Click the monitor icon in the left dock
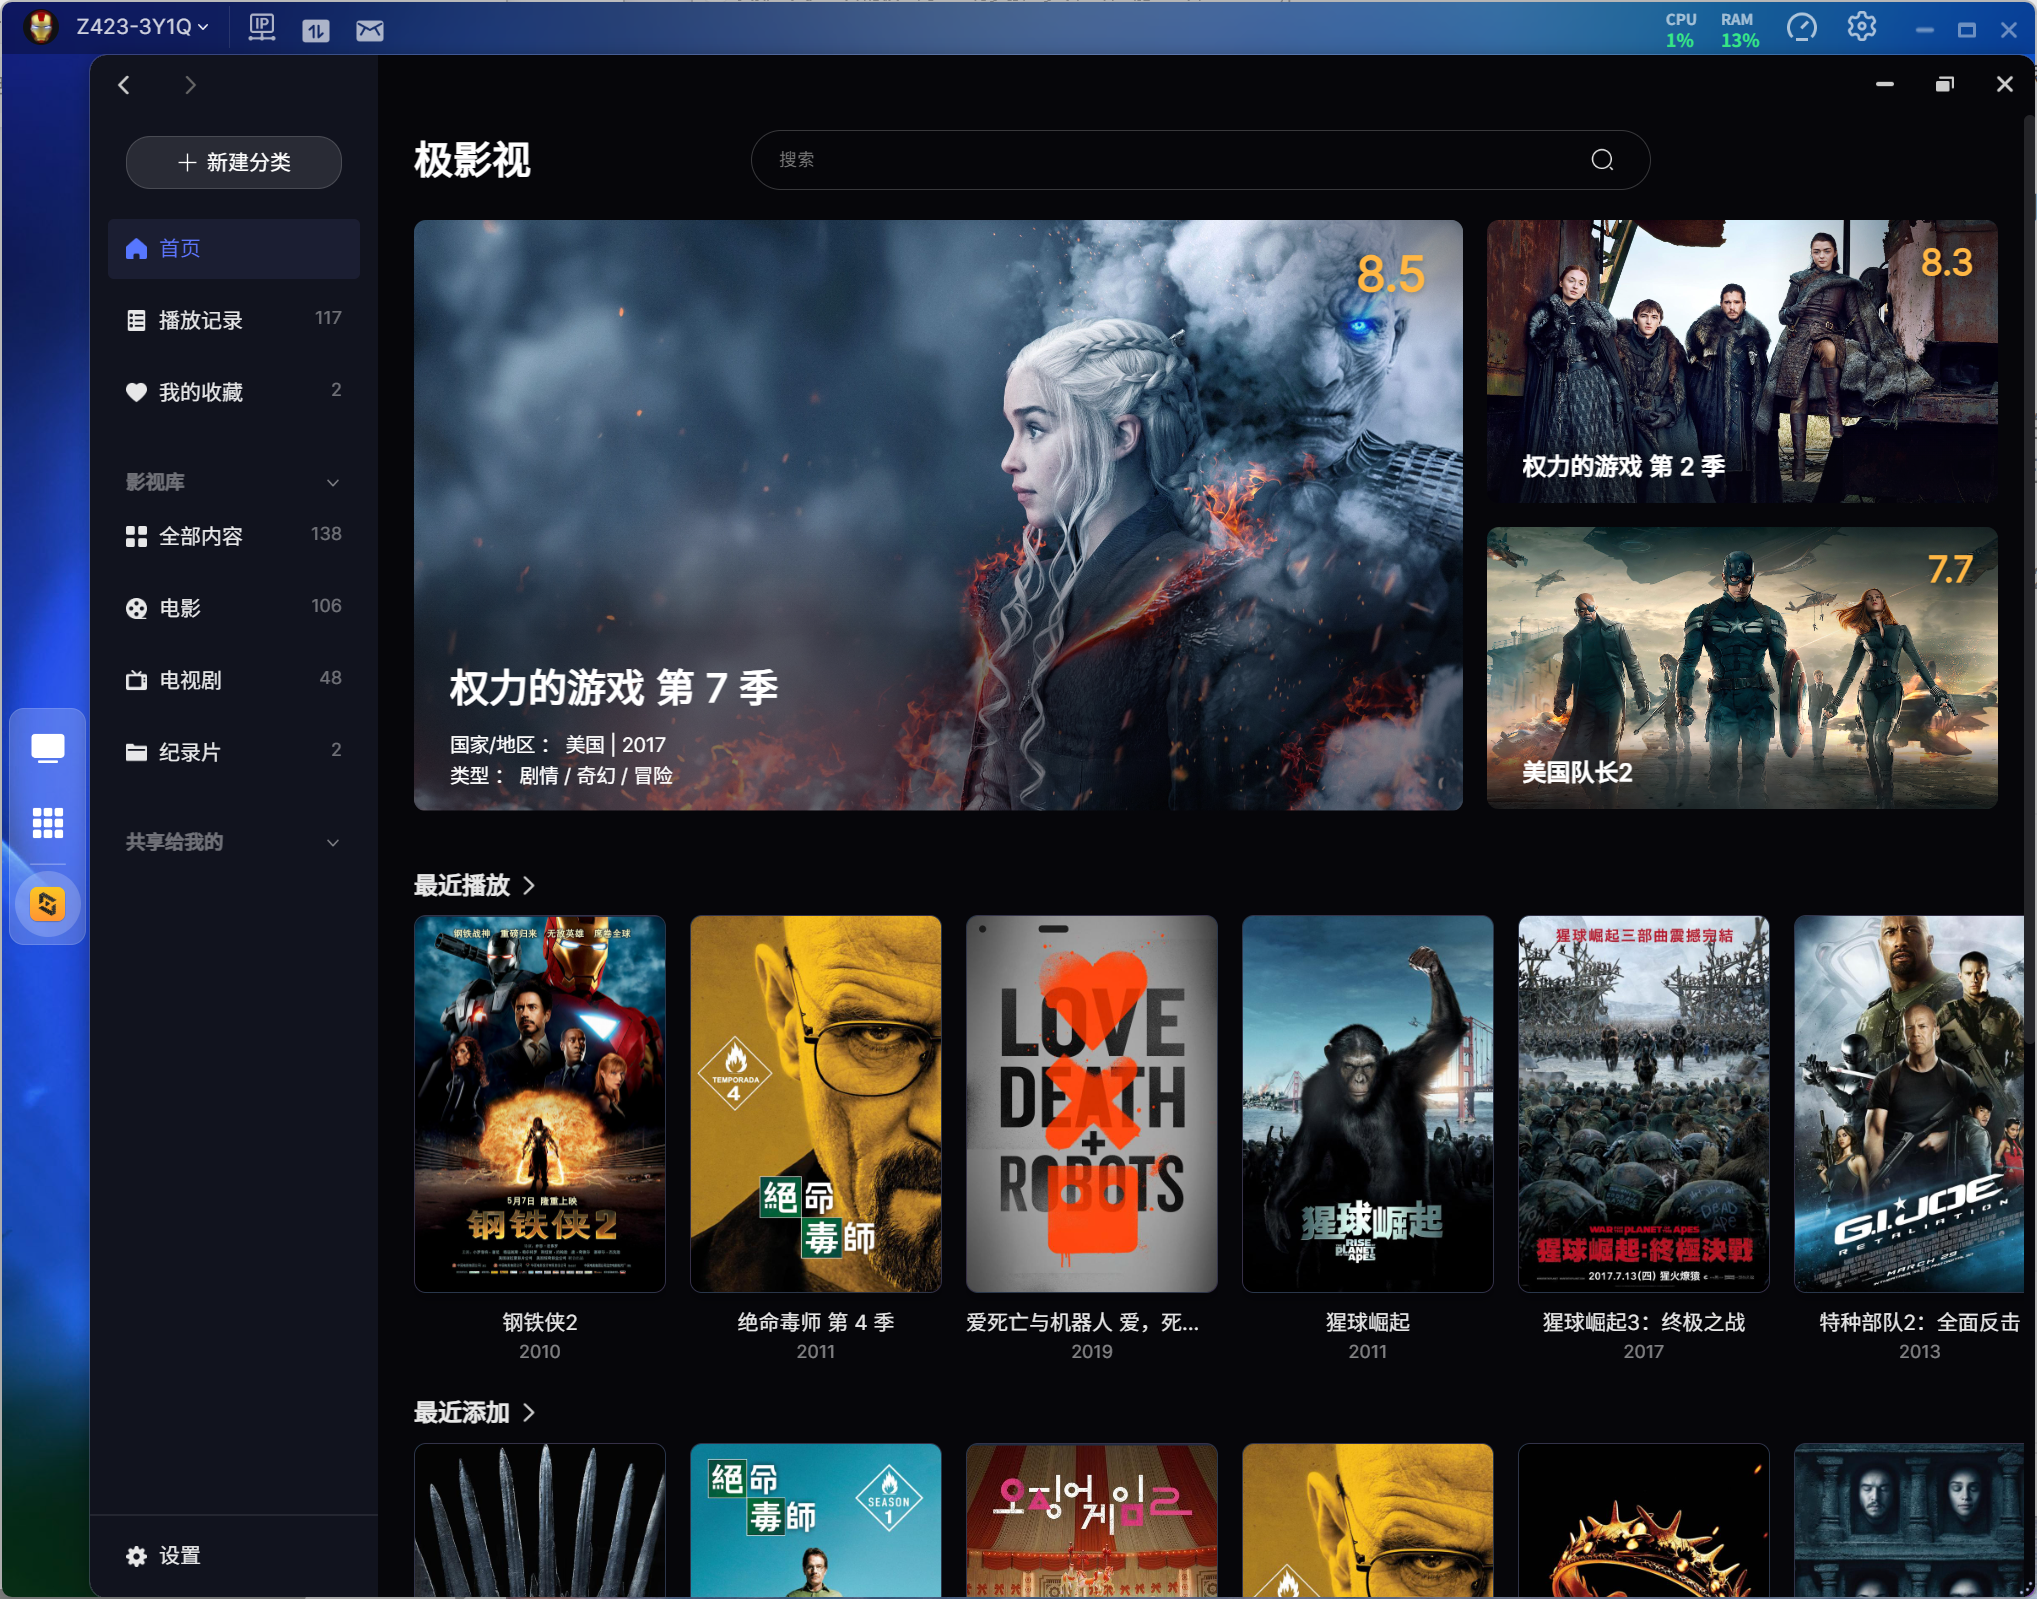This screenshot has height=1599, width=2037. [x=47, y=747]
